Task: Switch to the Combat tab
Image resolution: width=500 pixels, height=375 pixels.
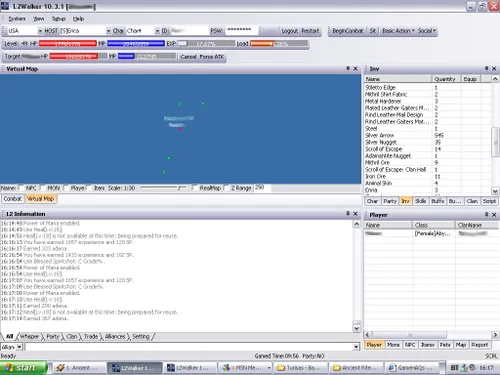Action: (13, 199)
